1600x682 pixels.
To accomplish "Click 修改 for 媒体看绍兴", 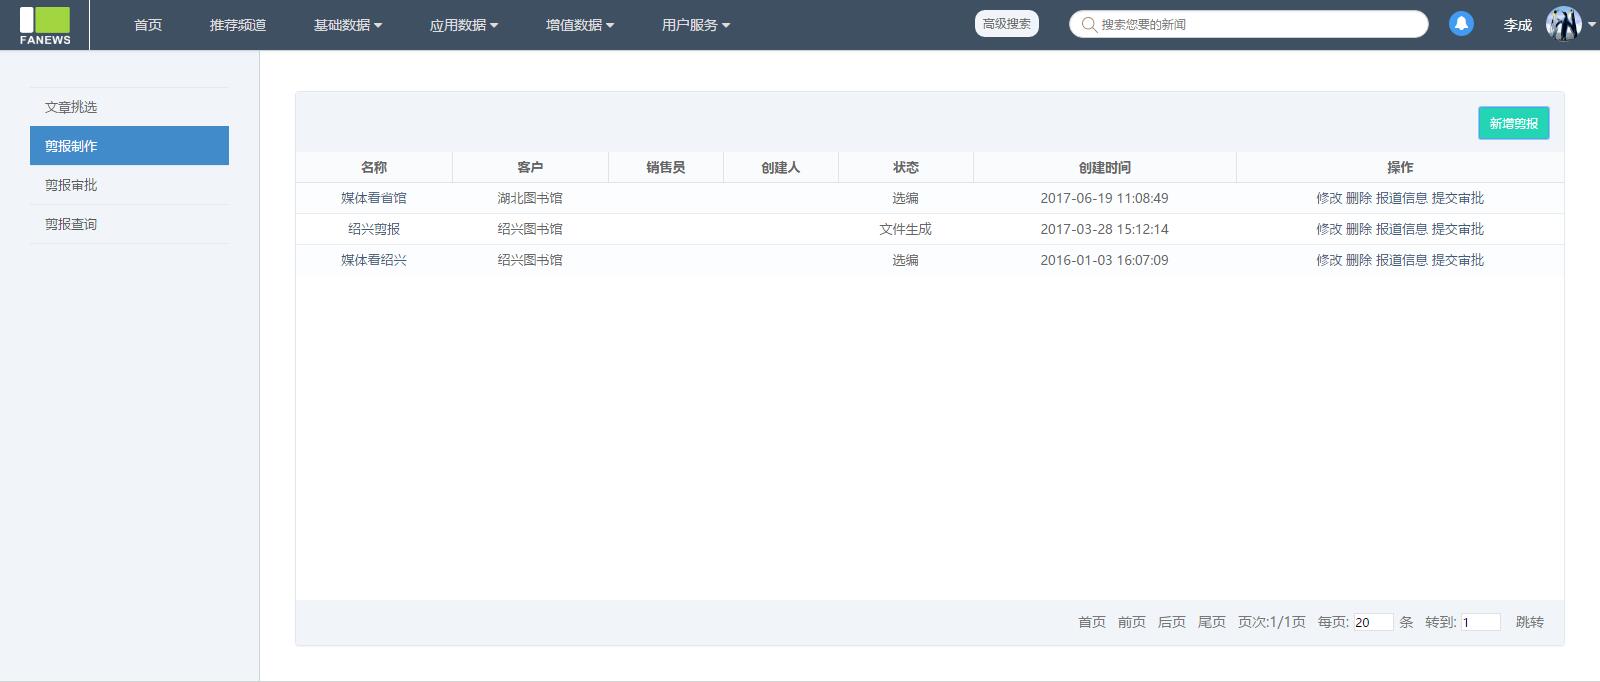I will [1329, 260].
